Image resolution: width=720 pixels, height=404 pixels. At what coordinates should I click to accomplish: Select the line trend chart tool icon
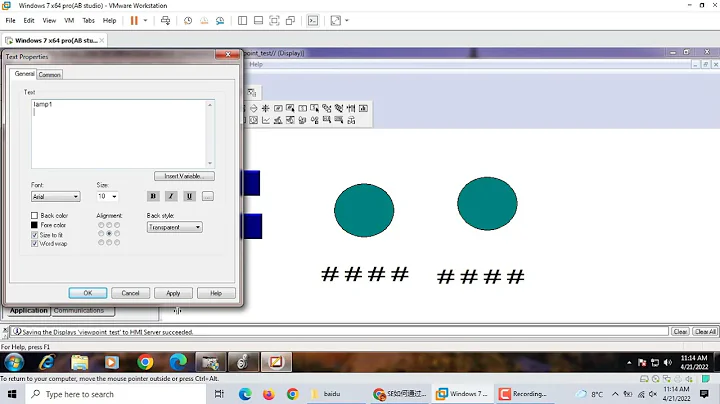pyautogui.click(x=266, y=120)
